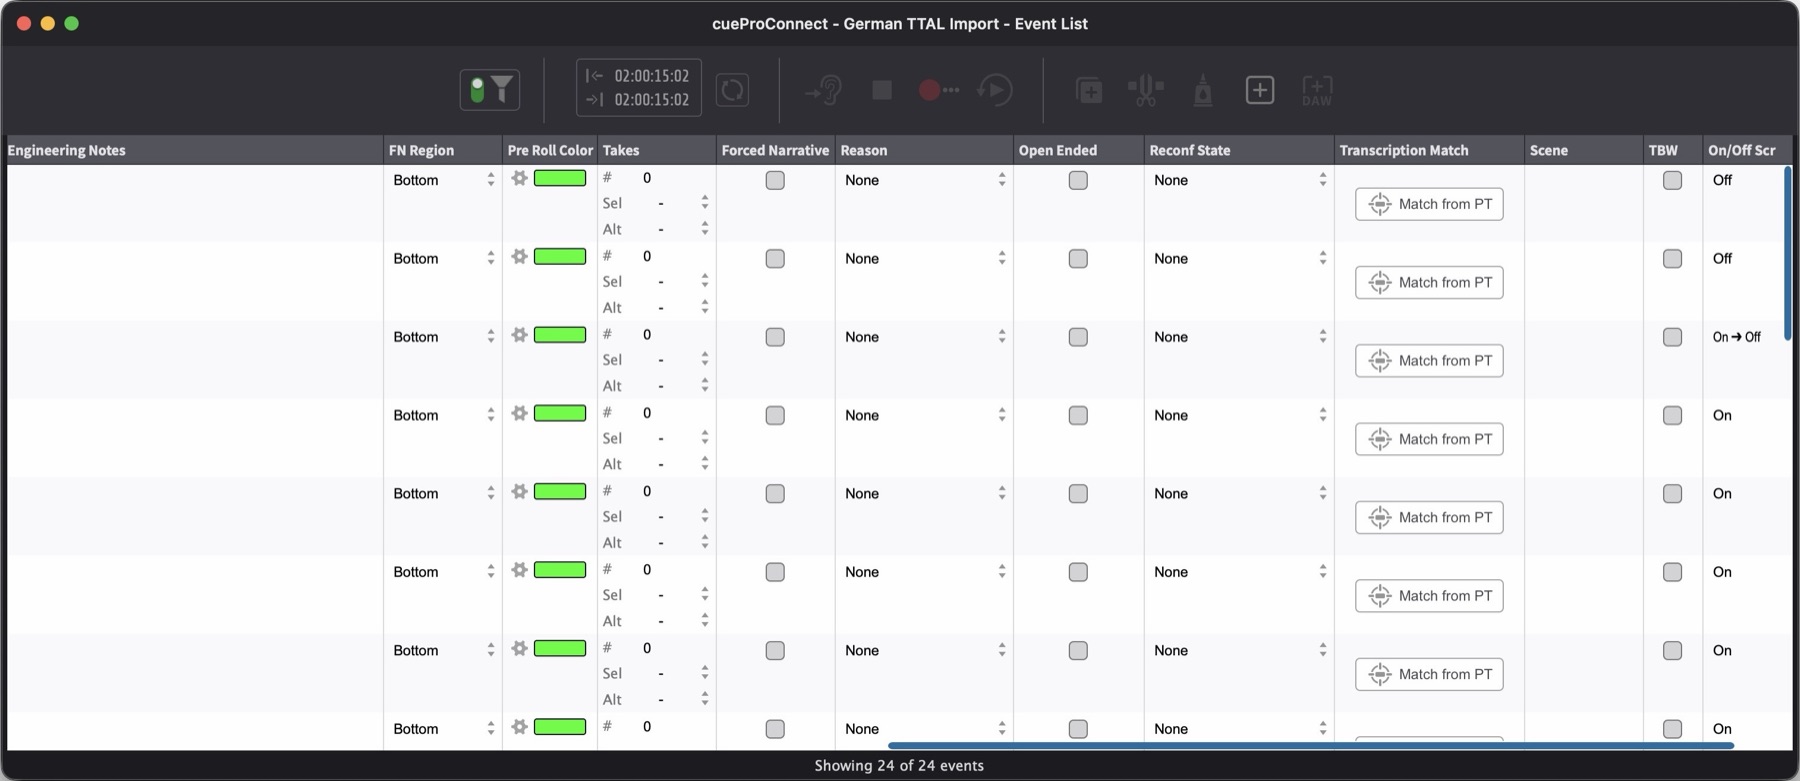Click the square stop button

(882, 90)
